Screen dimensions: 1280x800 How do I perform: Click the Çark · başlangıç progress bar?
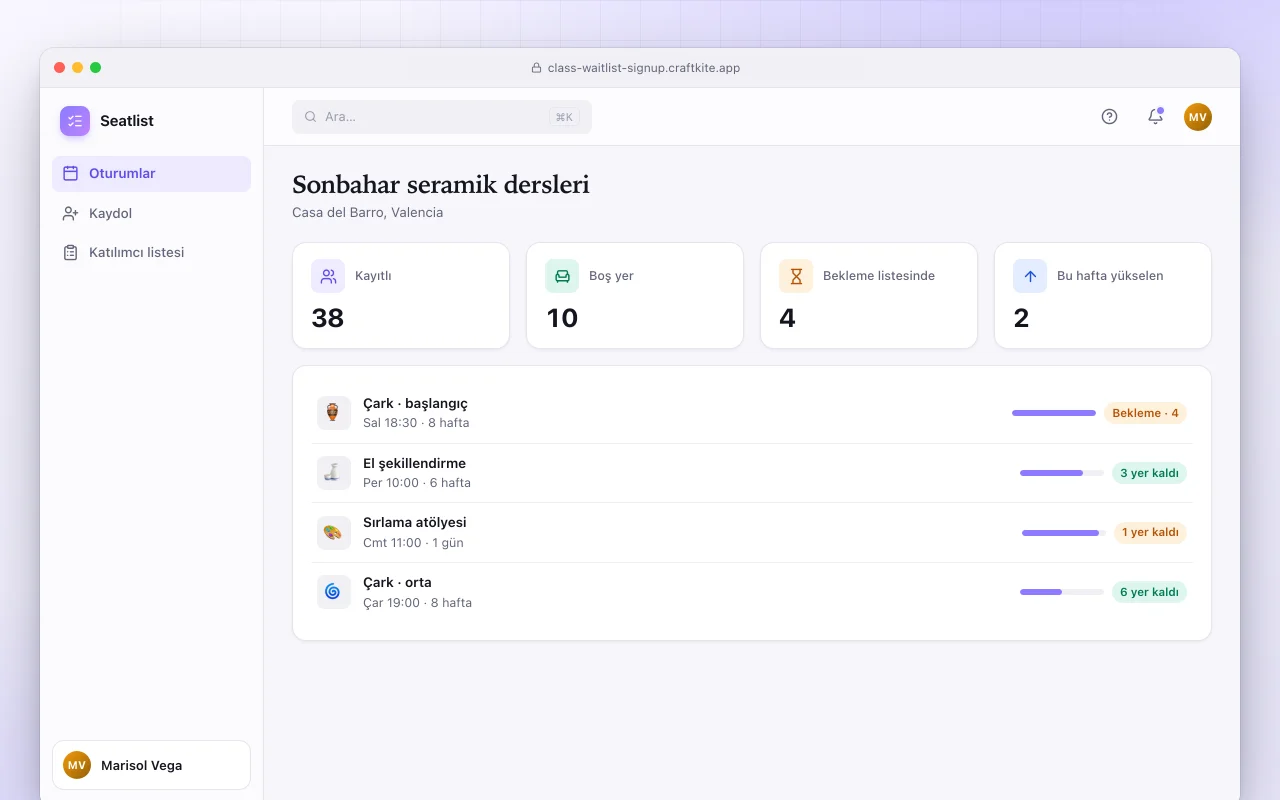pos(1054,413)
